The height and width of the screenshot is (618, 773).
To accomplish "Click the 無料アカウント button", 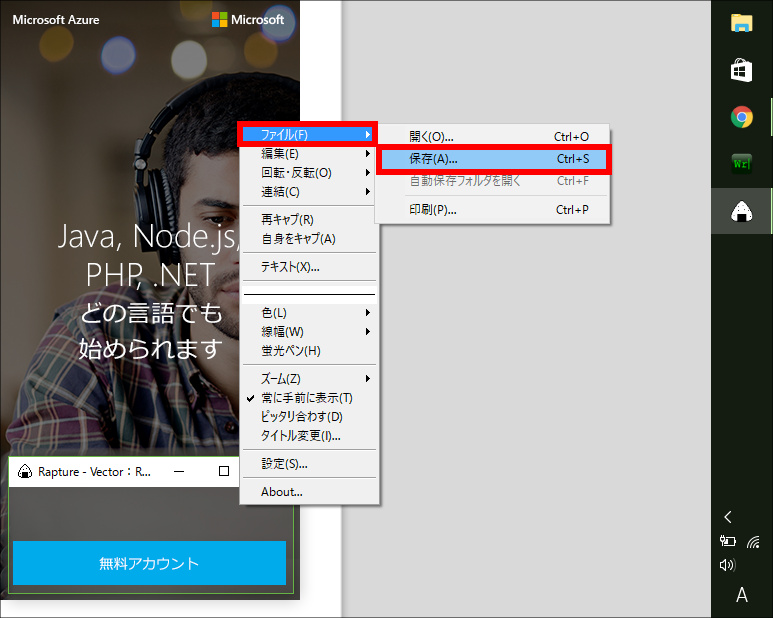I will click(x=149, y=563).
